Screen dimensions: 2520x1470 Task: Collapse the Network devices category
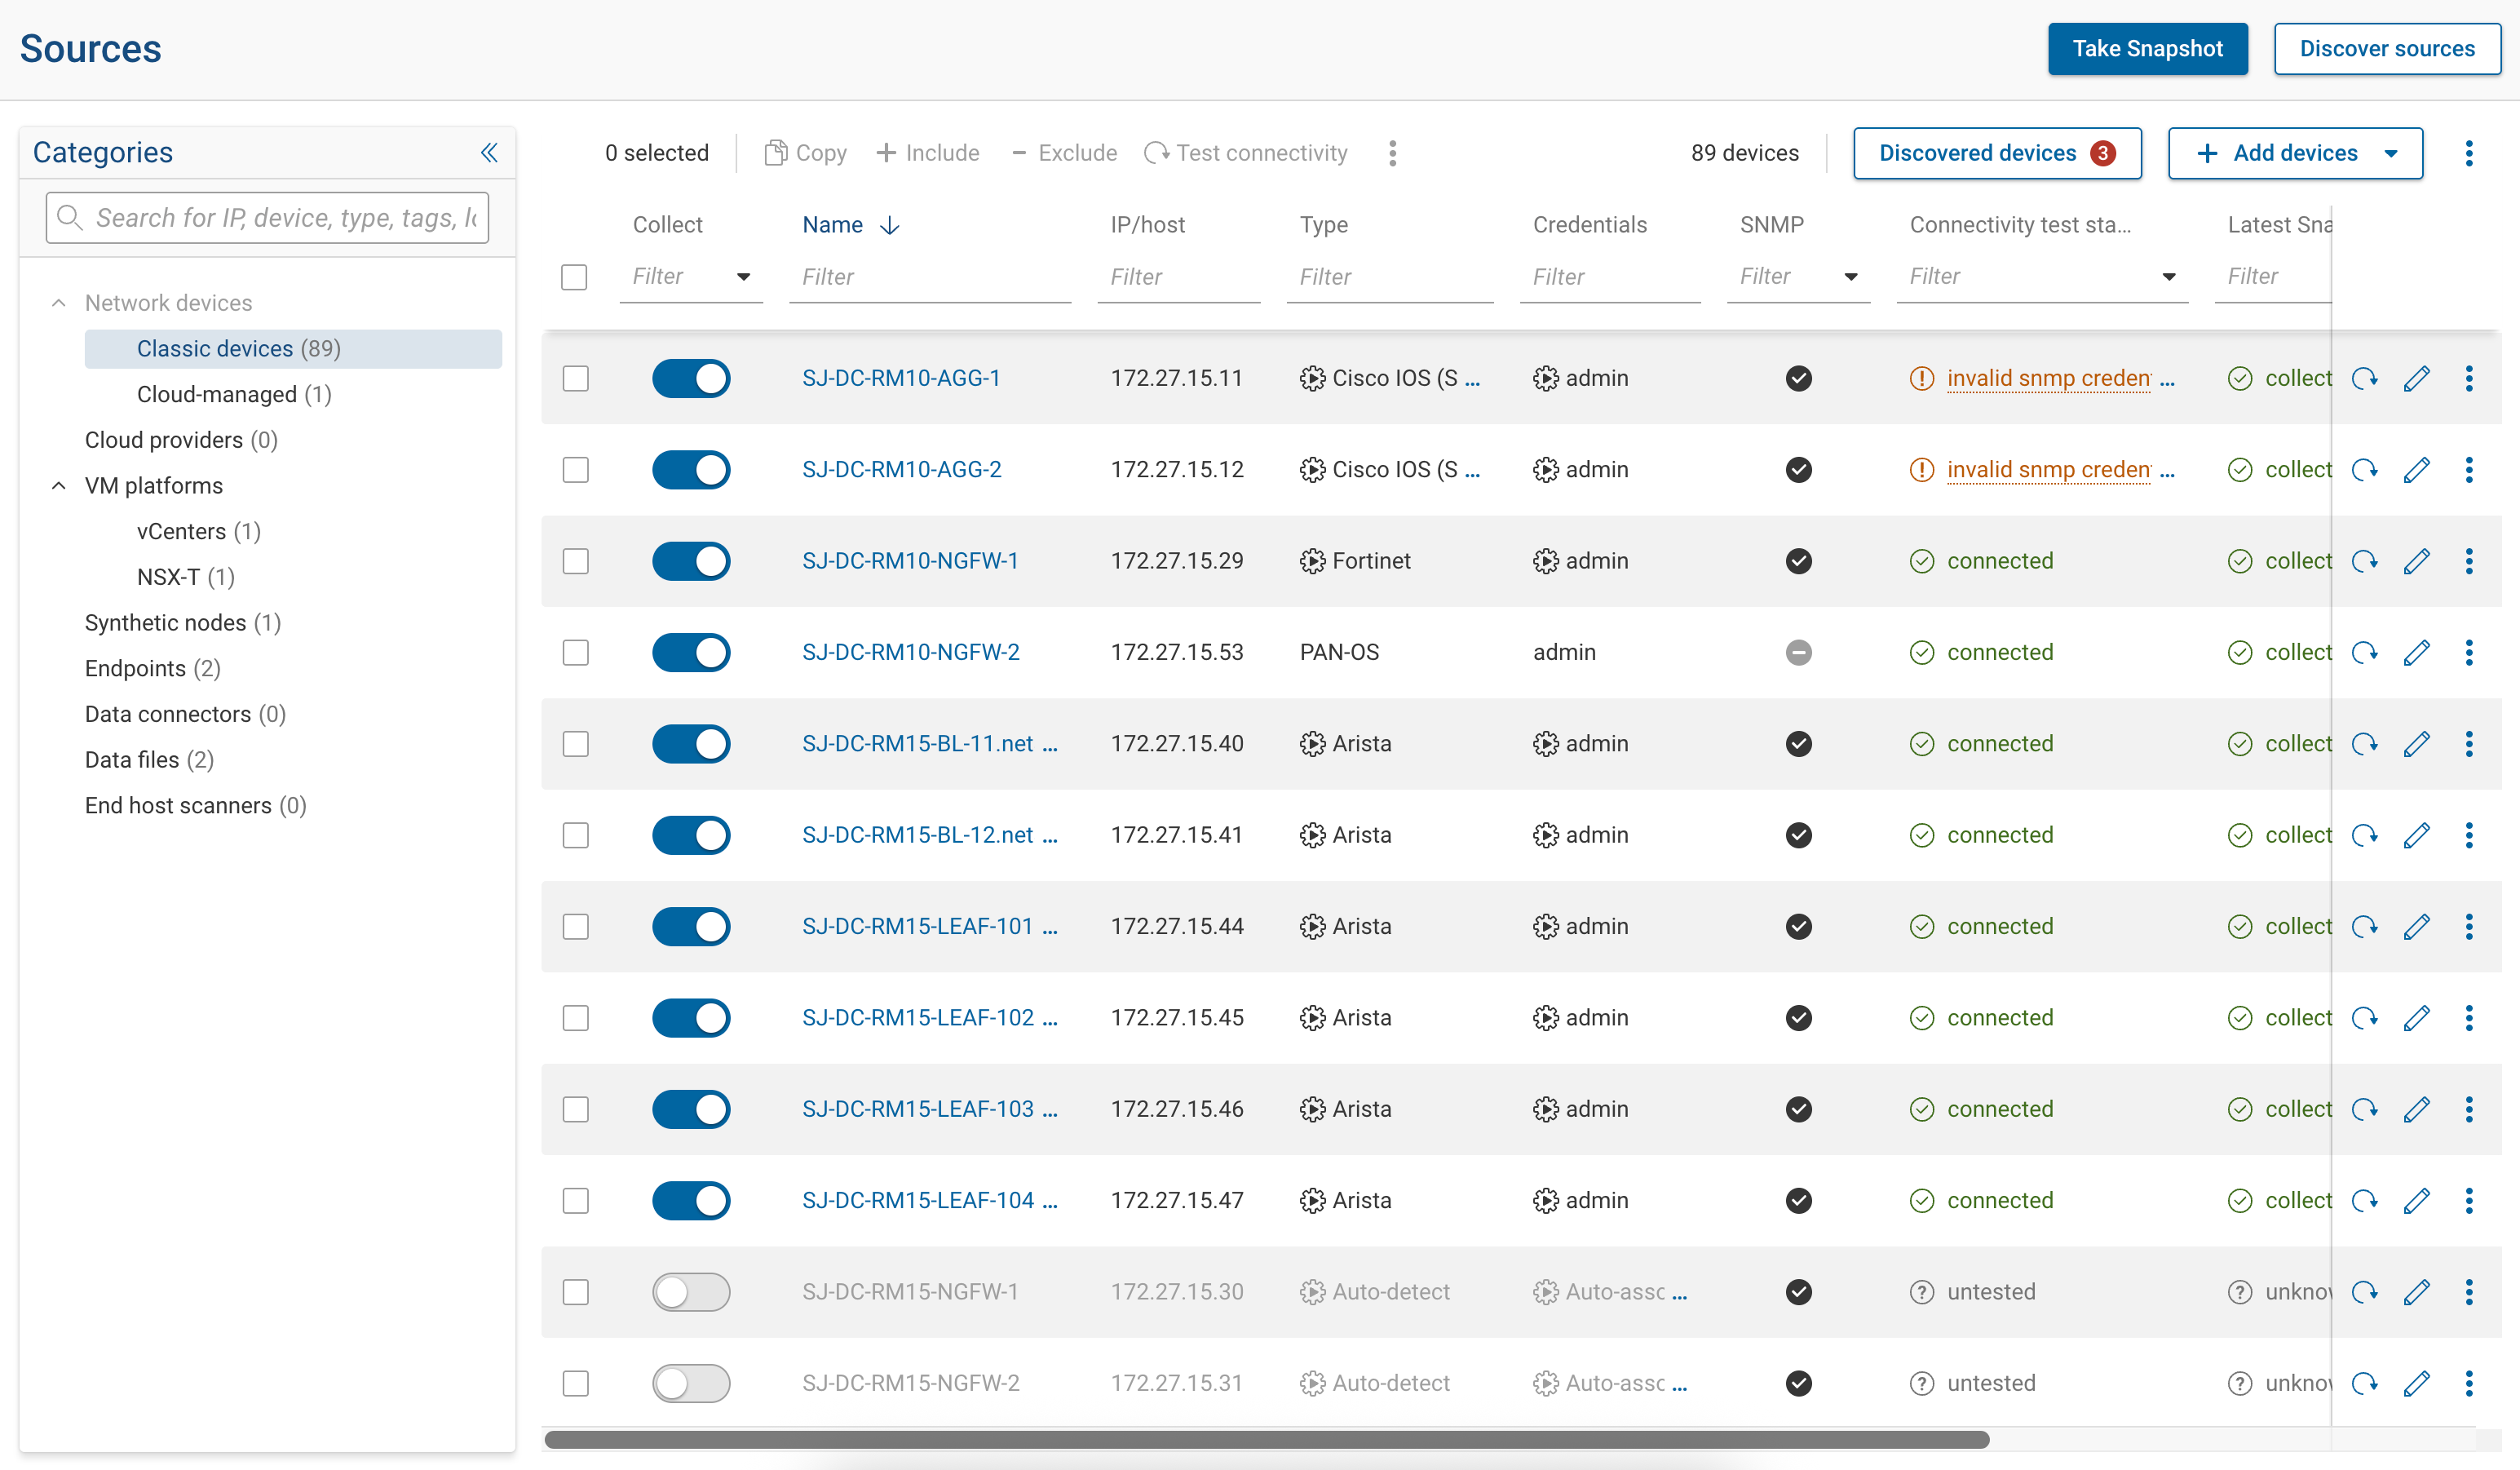tap(58, 302)
